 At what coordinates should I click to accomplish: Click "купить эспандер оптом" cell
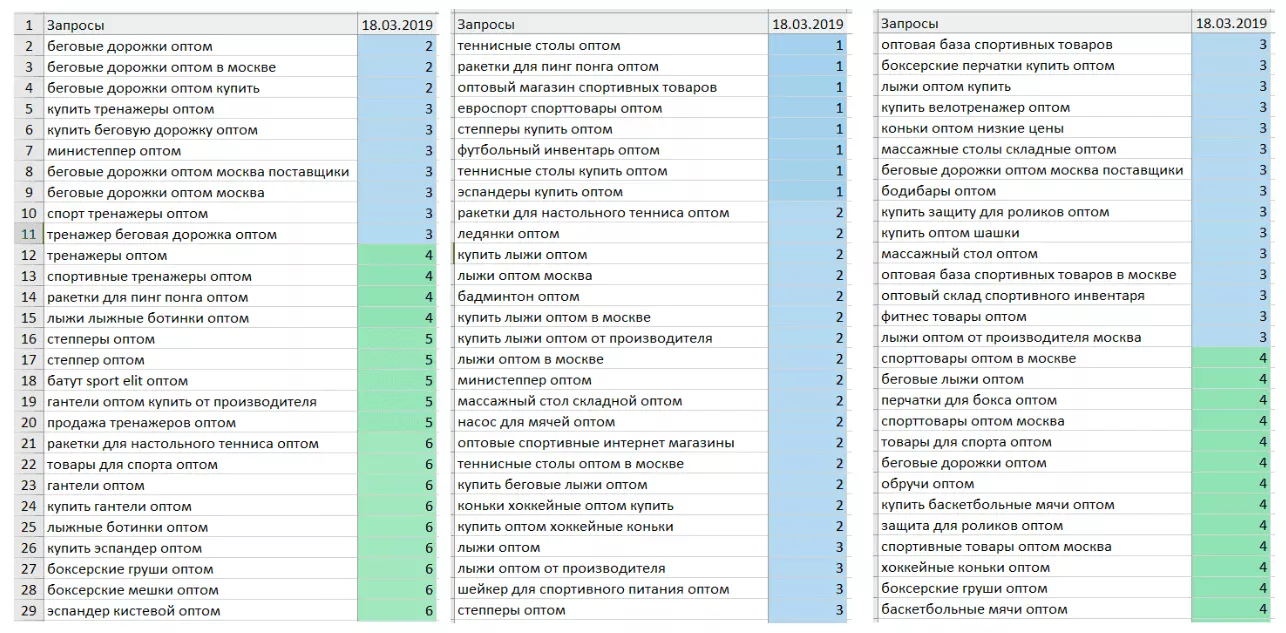pyautogui.click(x=200, y=548)
